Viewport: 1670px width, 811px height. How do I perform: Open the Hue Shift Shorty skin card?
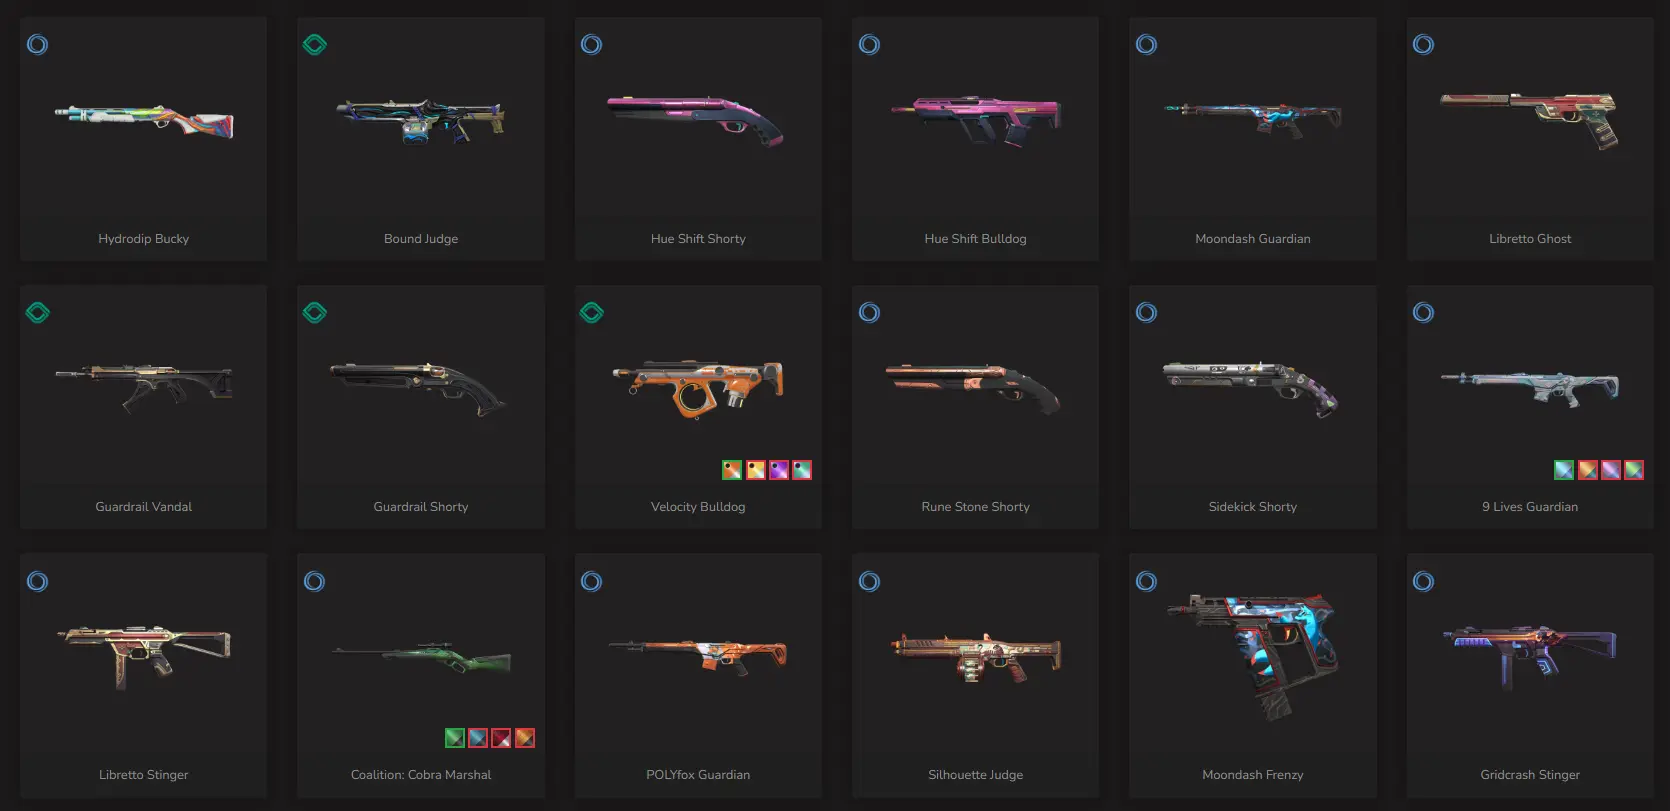698,139
